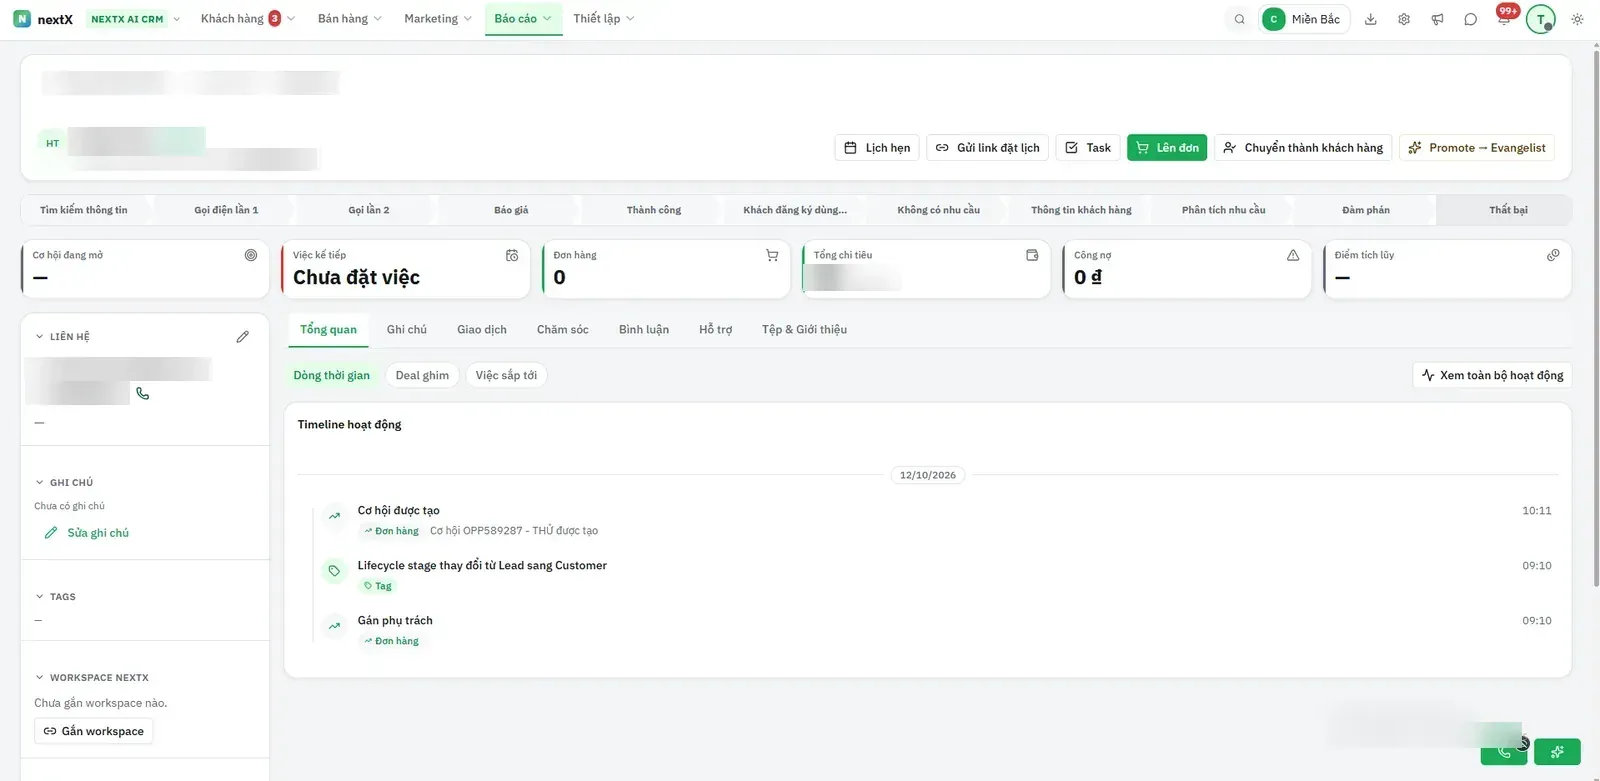Image resolution: width=1600 pixels, height=781 pixels.
Task: Click the Sửa ghi chú link
Action: 87,533
